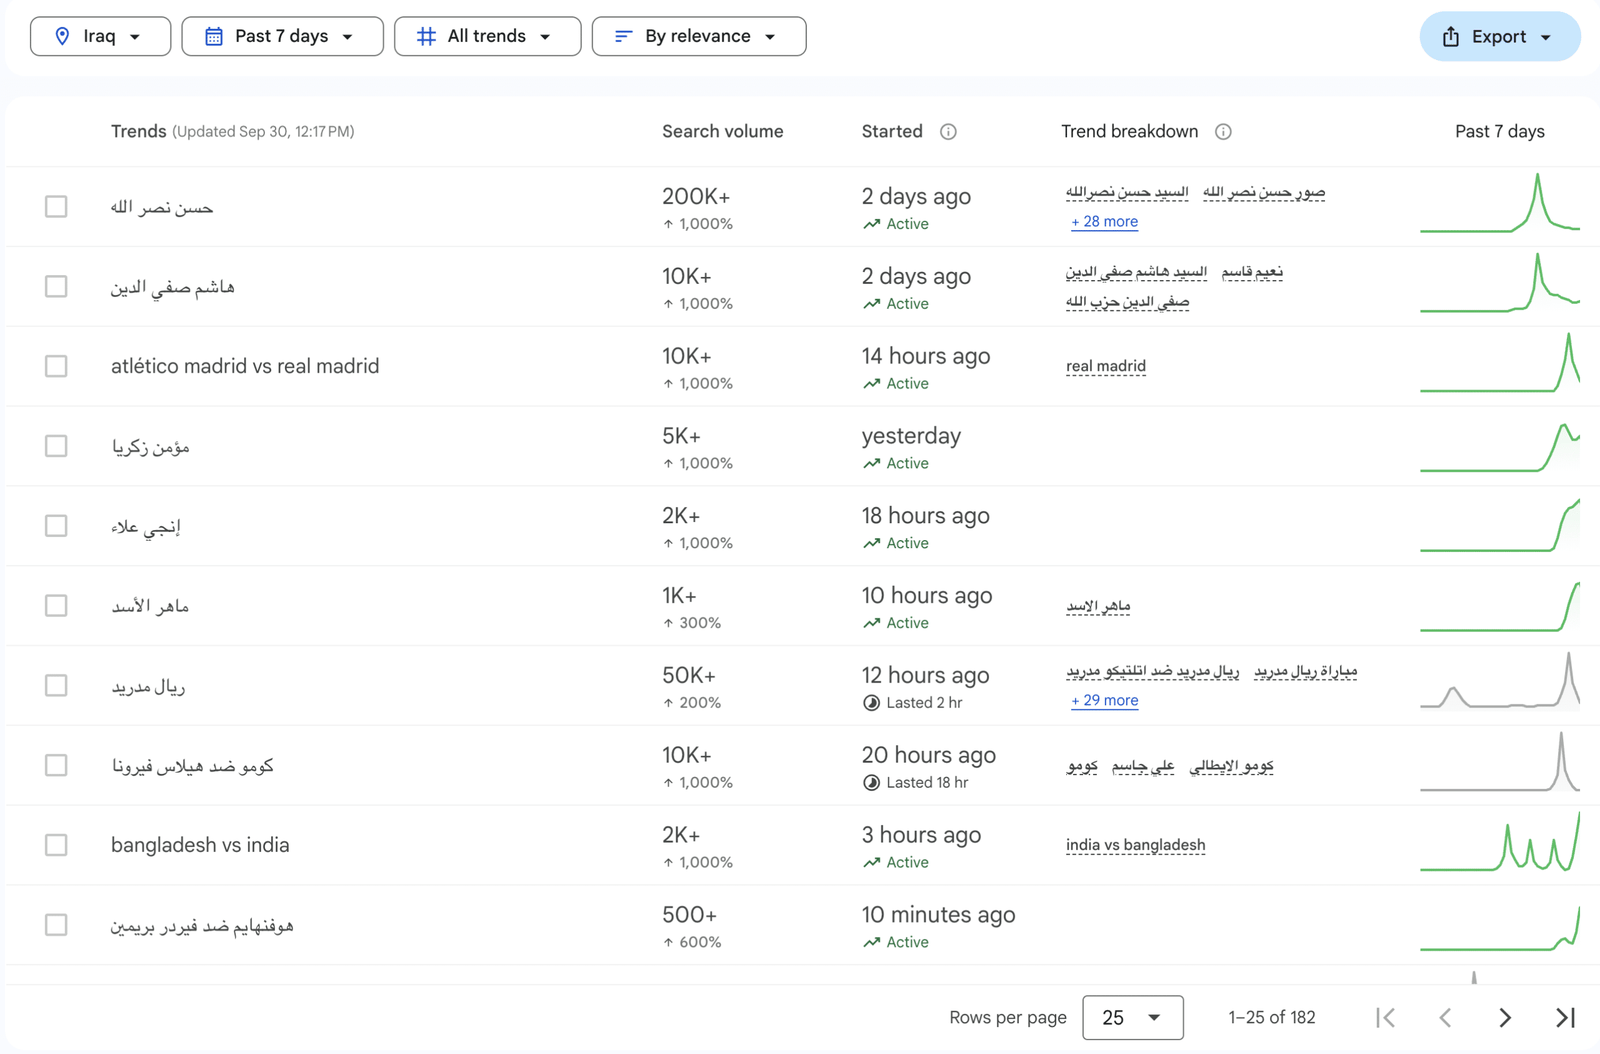The height and width of the screenshot is (1054, 1600).
Task: Tick the checkbox for the 200K+ trend
Action: [x=56, y=207]
